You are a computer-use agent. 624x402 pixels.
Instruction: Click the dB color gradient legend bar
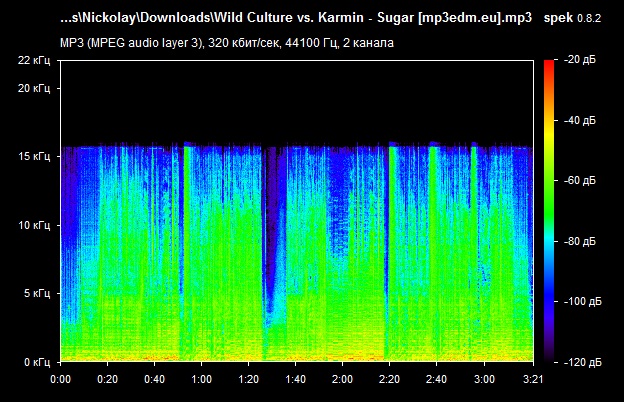(549, 211)
